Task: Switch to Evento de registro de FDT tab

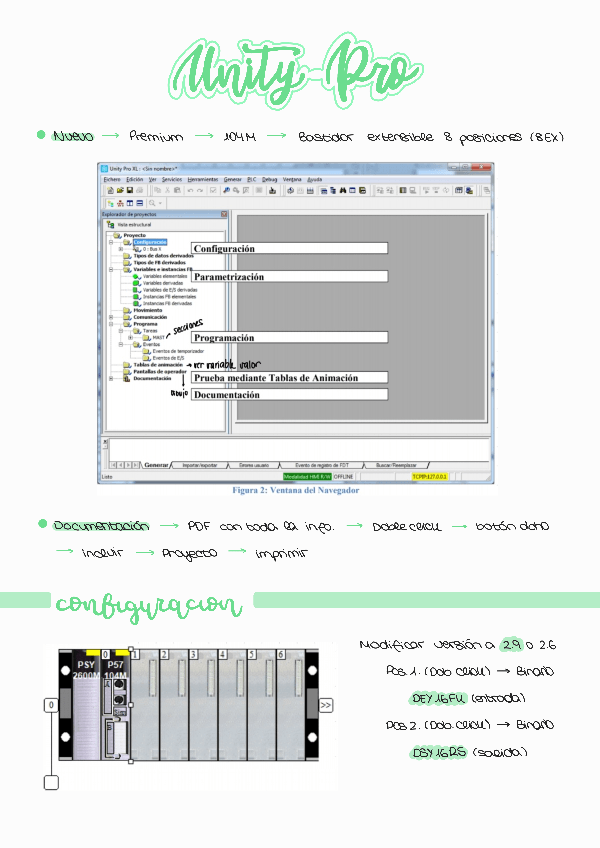Action: coord(322,465)
